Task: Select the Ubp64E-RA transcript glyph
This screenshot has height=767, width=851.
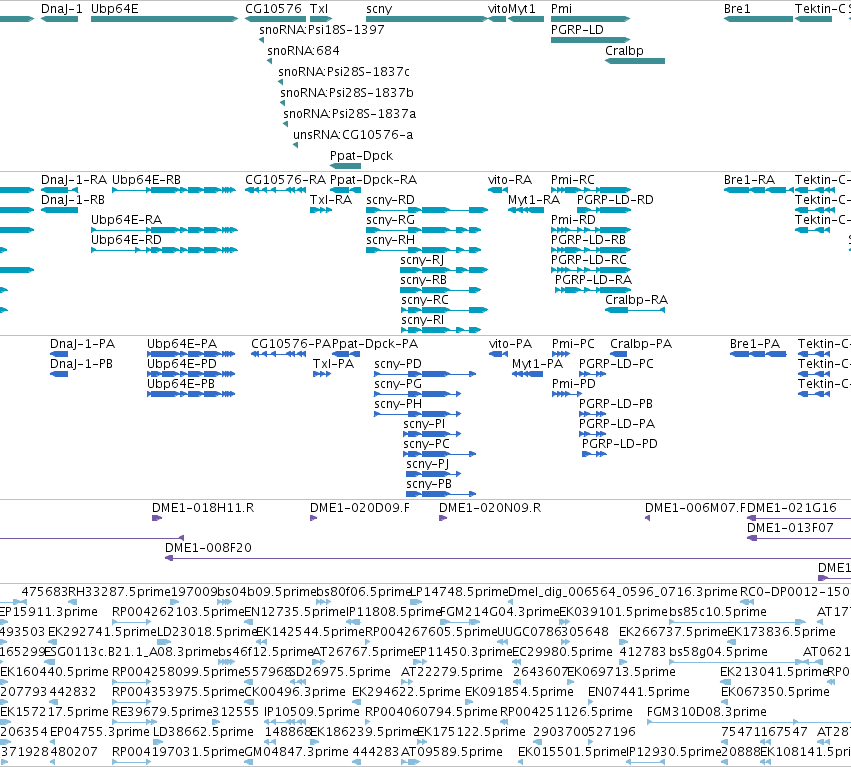Action: (164, 230)
